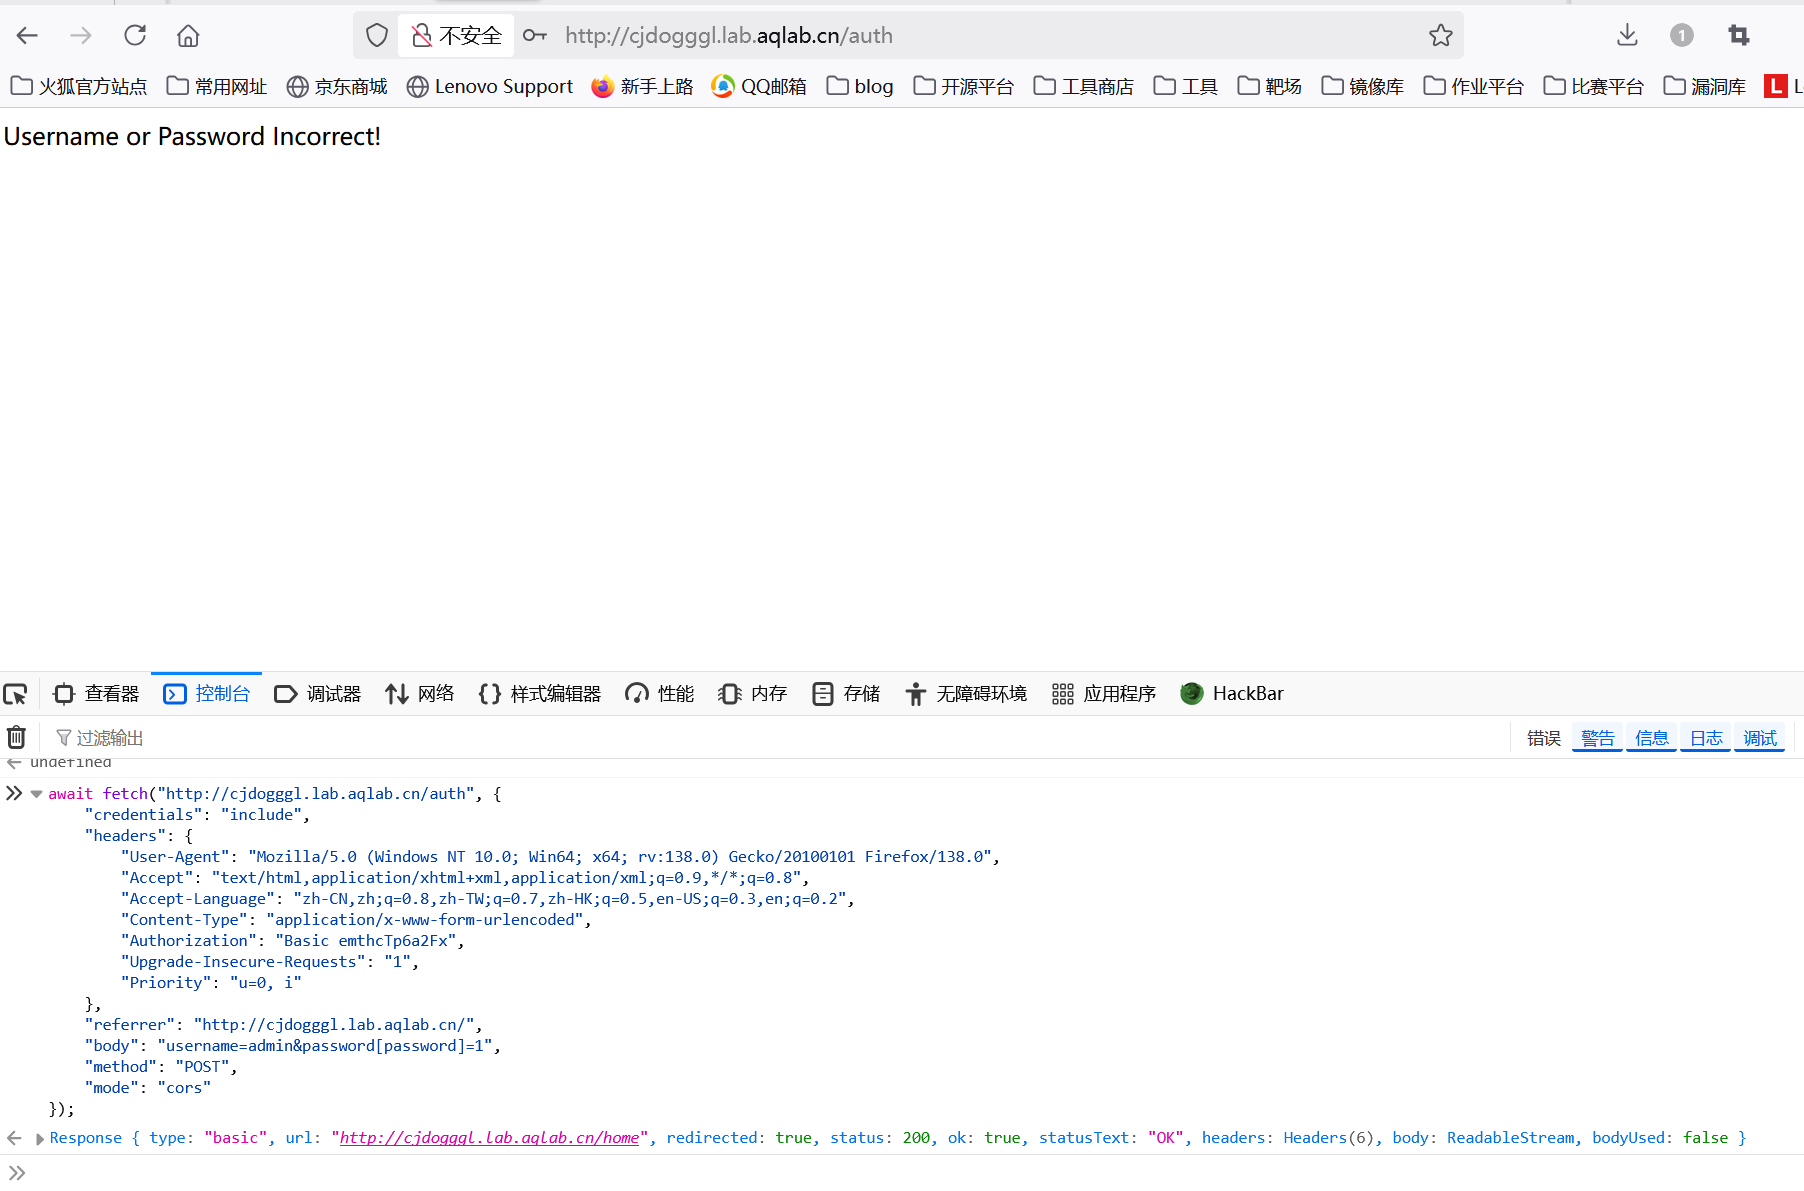The height and width of the screenshot is (1191, 1804).
Task: Open the 镜像库 bookmark folder
Action: (x=1363, y=87)
